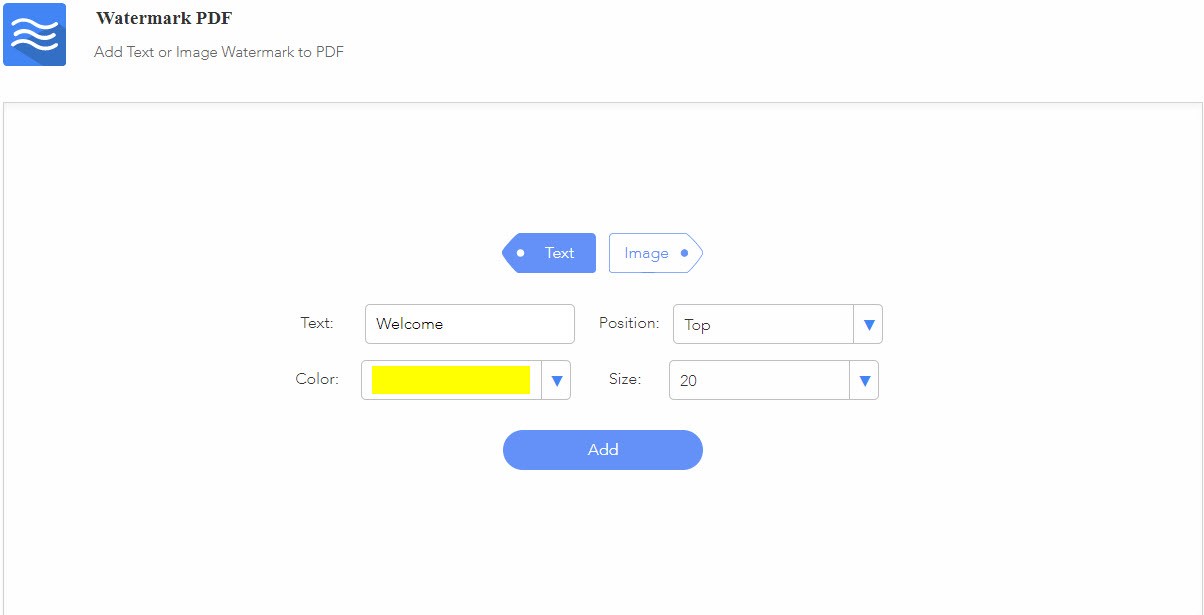
Task: Click the Add Text or Image Watermark subtitle
Action: [219, 52]
